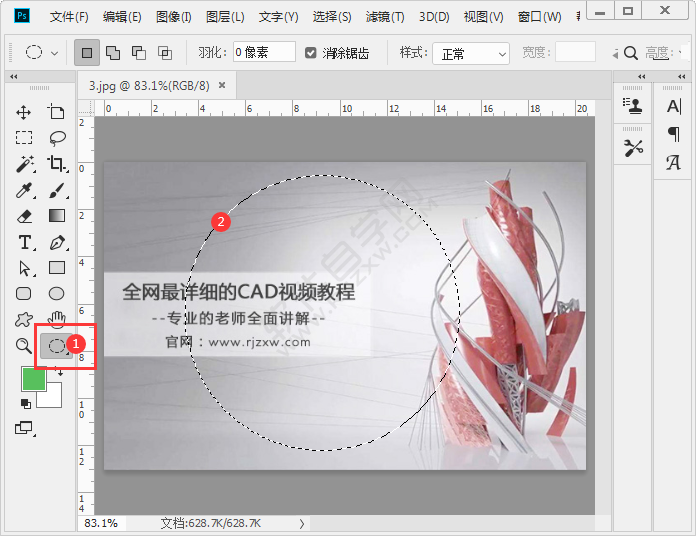Open the 滤镜(T) menu

click(x=385, y=17)
